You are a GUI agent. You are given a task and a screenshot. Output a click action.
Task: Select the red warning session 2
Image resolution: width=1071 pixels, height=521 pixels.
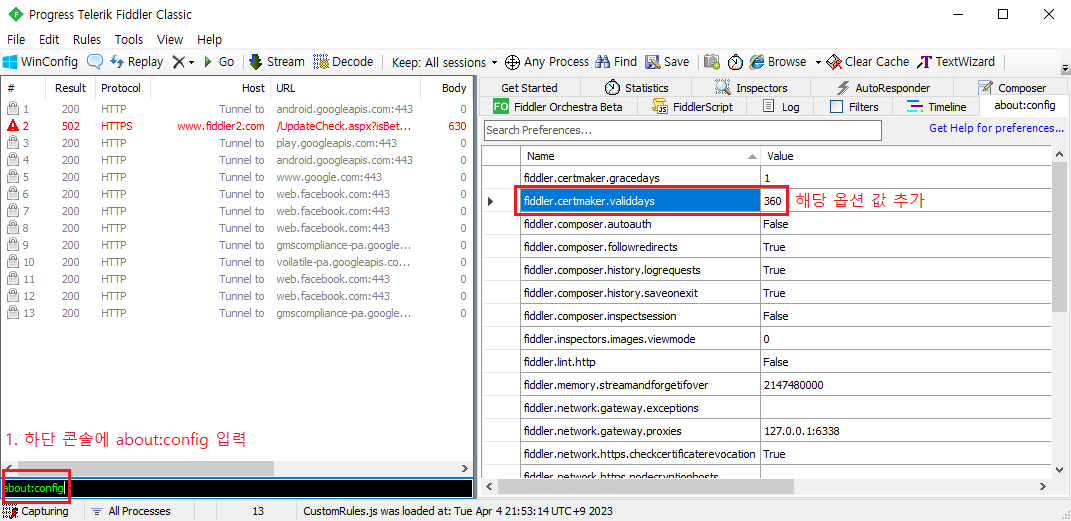pyautogui.click(x=236, y=126)
